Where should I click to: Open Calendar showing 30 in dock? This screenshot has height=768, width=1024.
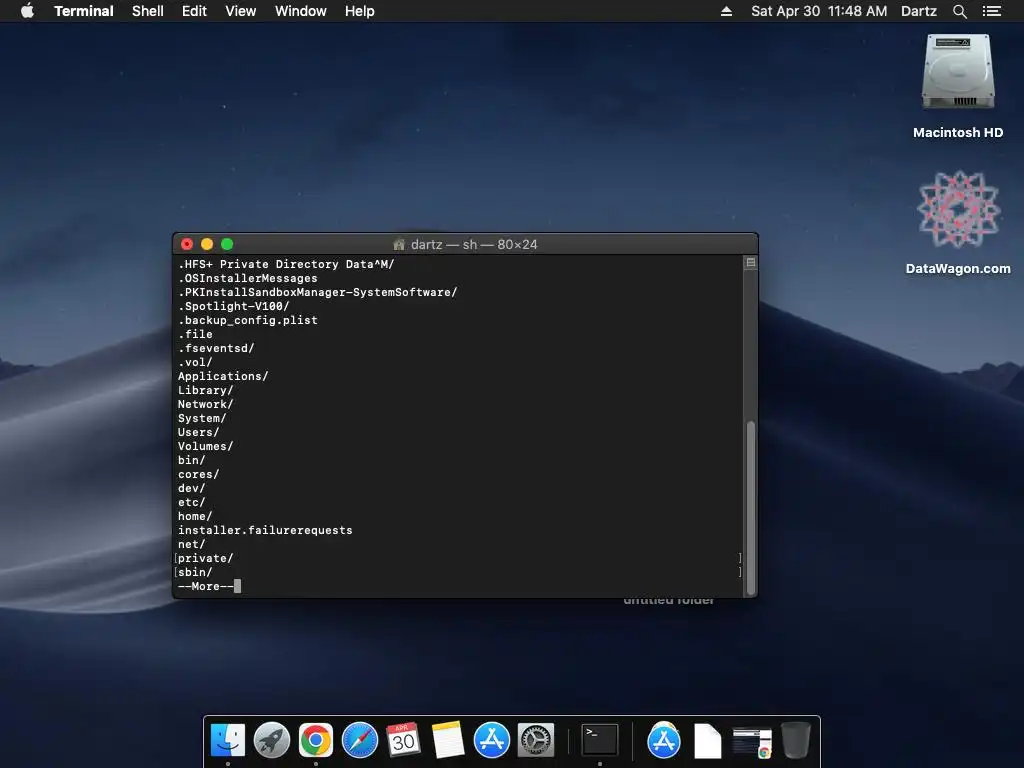[403, 741]
